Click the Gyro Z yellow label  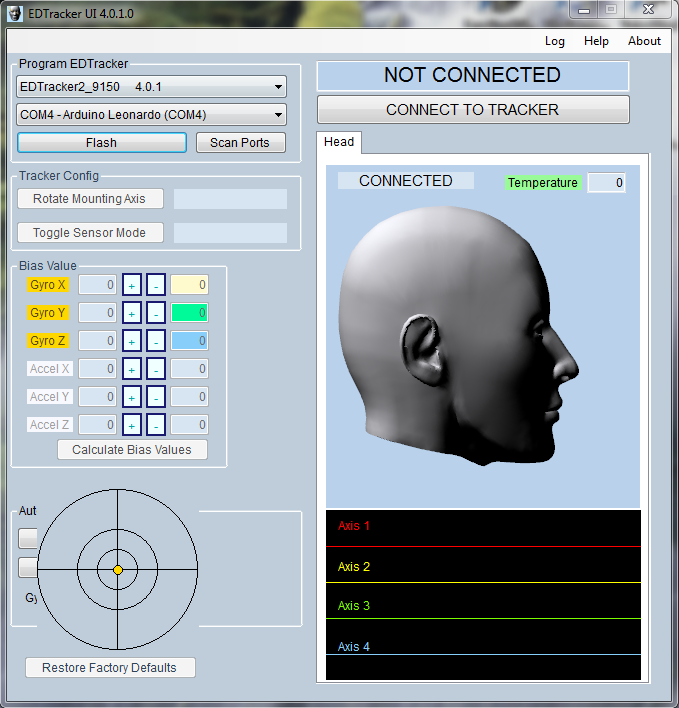pyautogui.click(x=48, y=341)
